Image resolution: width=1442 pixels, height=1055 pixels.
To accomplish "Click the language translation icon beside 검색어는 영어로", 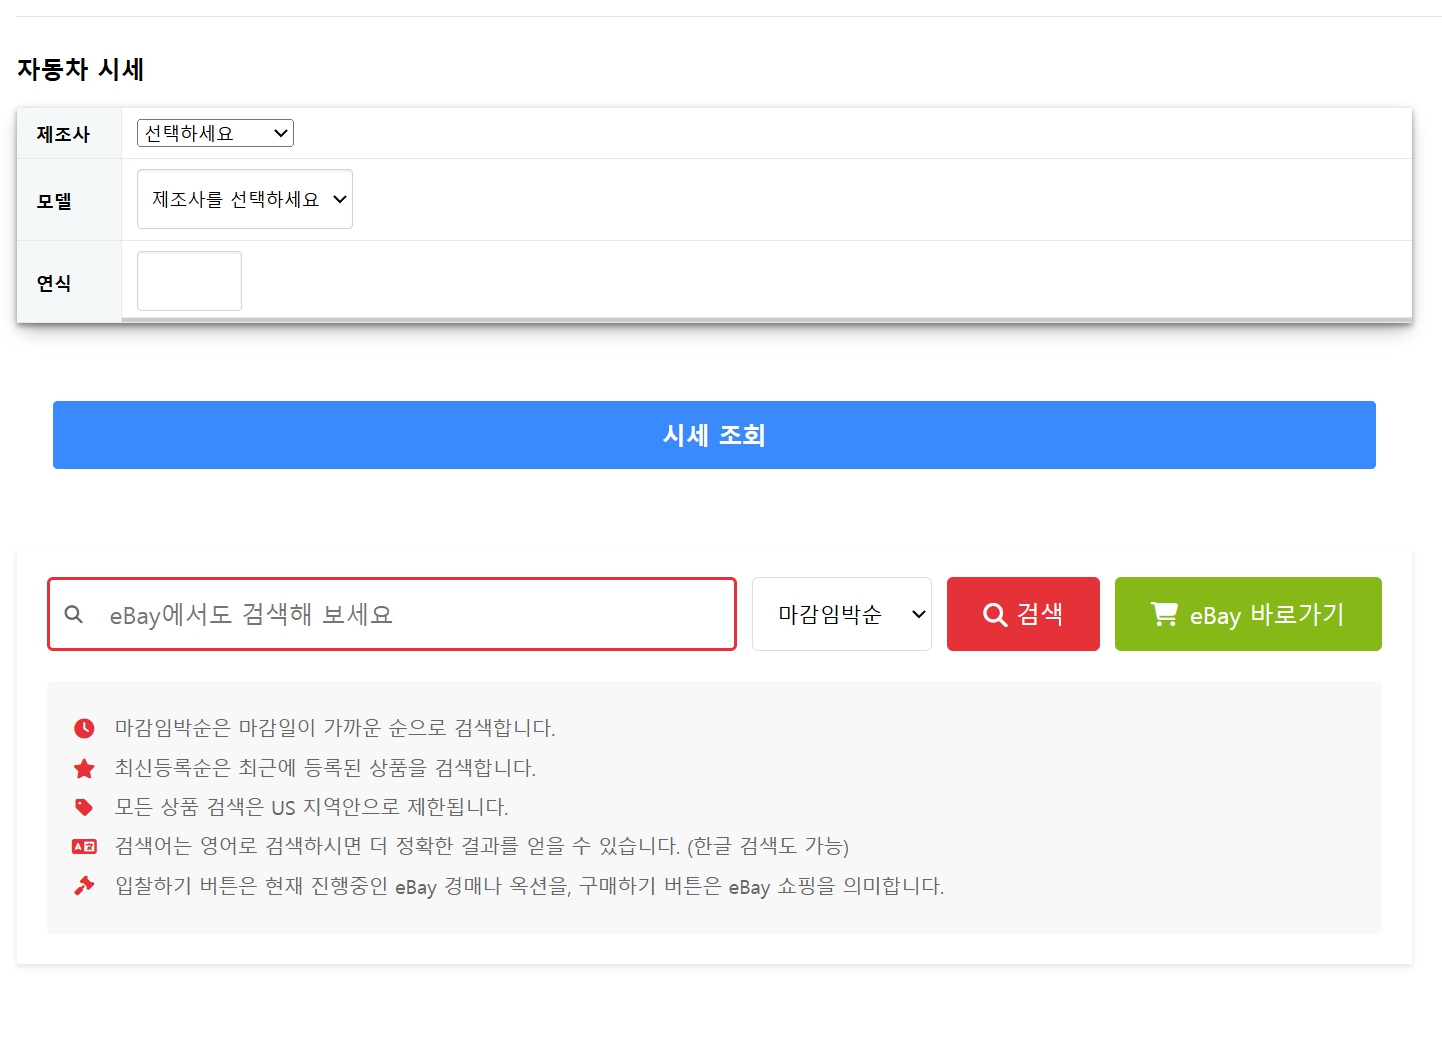I will click(x=84, y=847).
